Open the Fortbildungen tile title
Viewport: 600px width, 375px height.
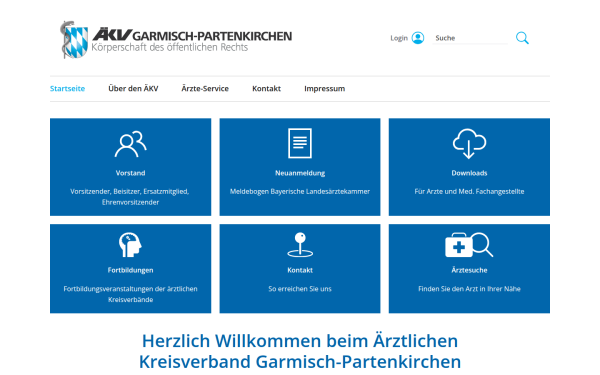[130, 270]
